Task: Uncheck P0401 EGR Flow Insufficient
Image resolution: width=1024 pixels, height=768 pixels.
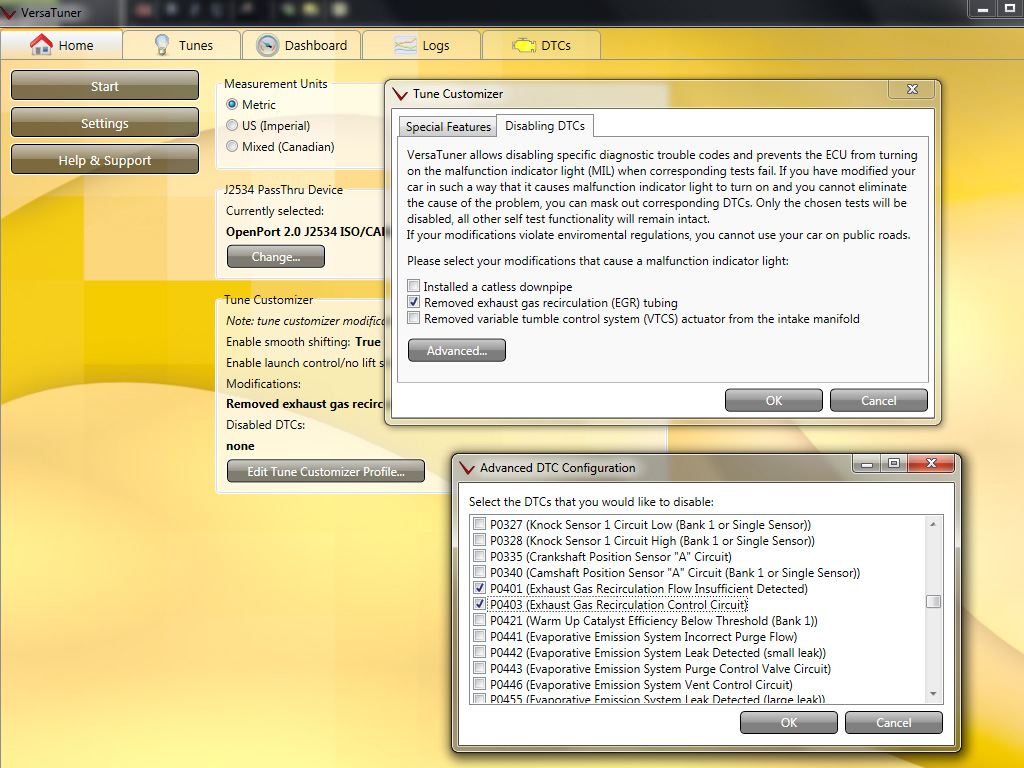Action: click(479, 588)
